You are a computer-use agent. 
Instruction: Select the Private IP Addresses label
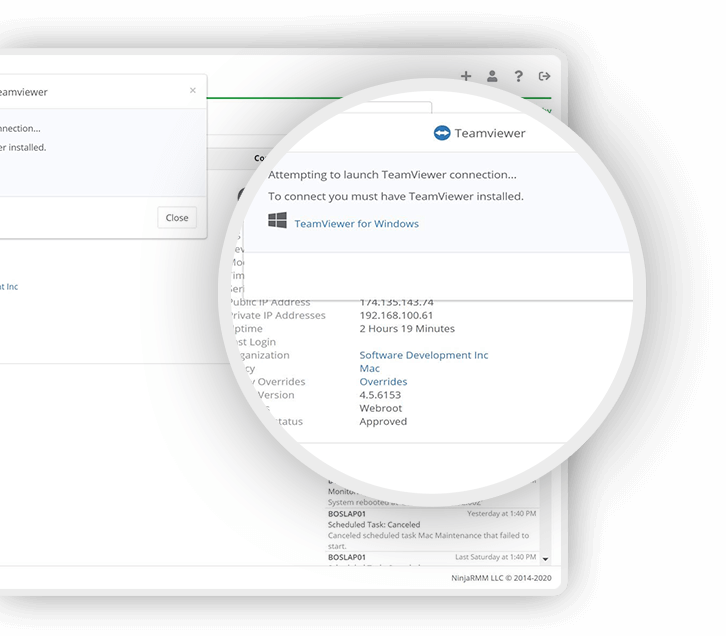pos(278,315)
